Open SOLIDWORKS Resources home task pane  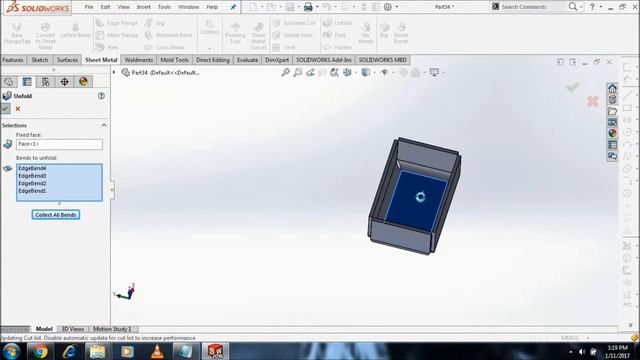(x=612, y=88)
